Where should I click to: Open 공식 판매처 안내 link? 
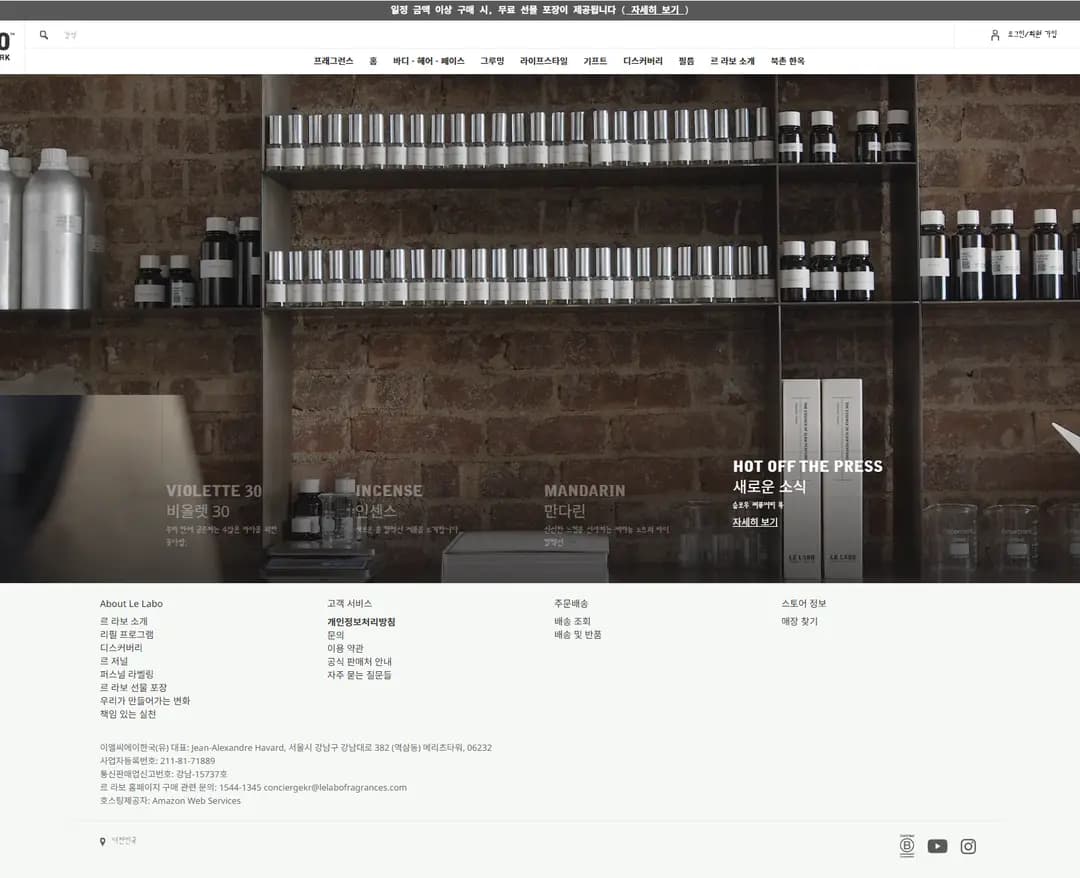(x=360, y=661)
